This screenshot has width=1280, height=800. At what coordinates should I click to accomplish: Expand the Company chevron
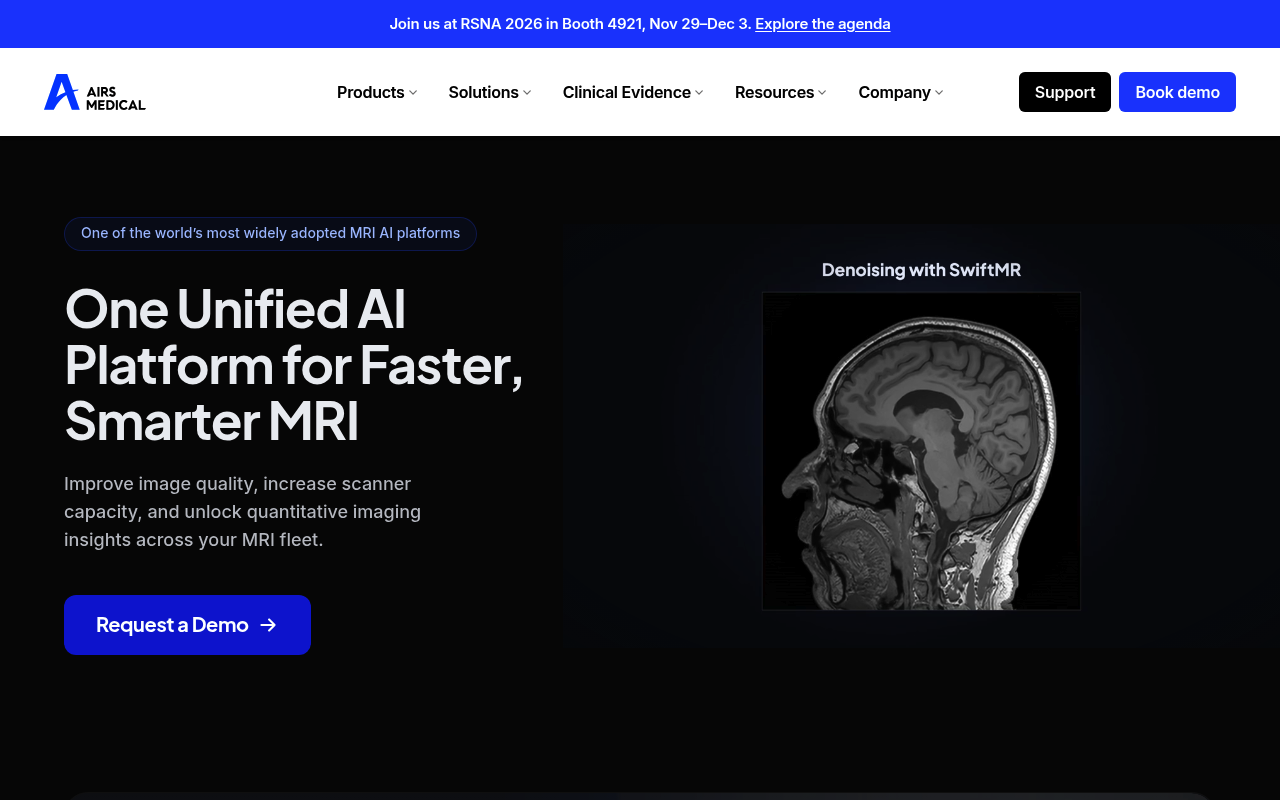coord(939,93)
